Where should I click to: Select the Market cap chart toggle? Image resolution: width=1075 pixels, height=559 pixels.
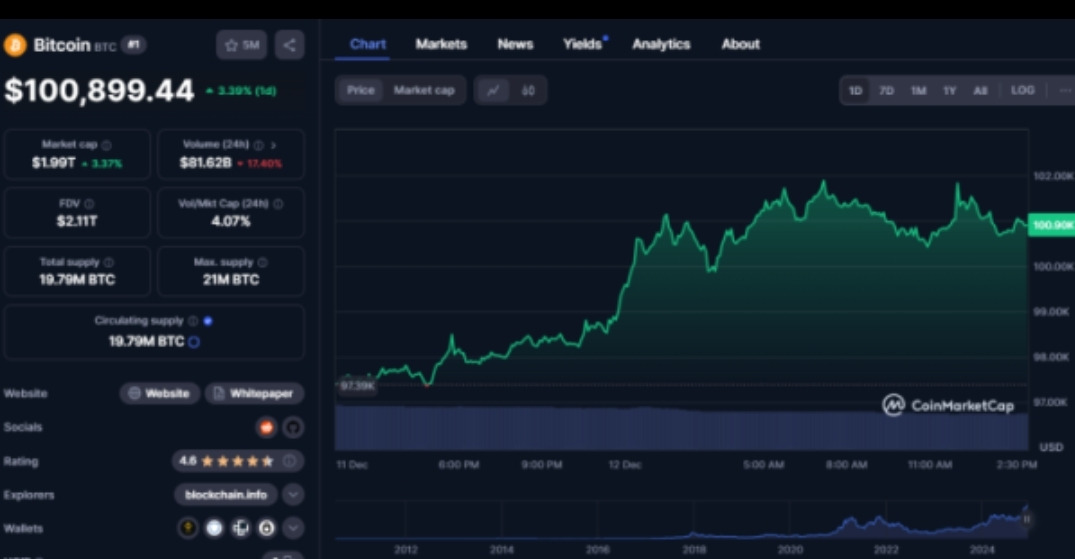(424, 90)
